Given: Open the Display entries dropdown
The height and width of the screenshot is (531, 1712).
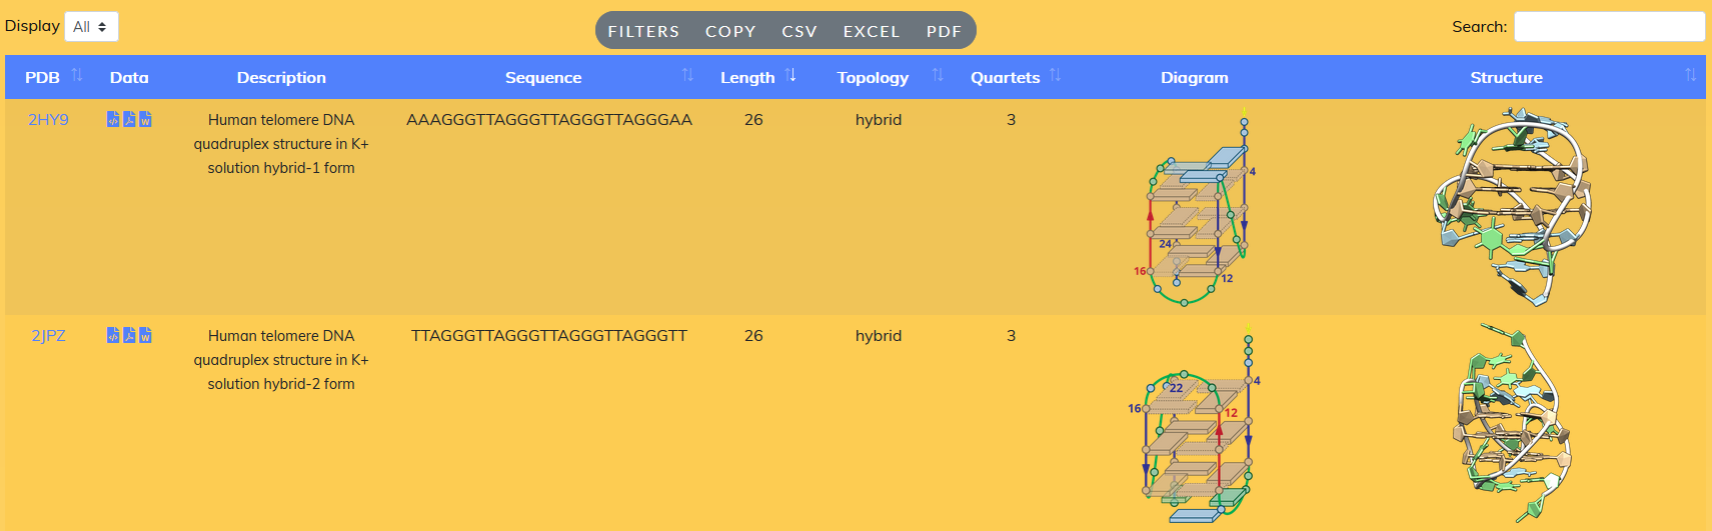Looking at the screenshot, I should click(x=91, y=27).
